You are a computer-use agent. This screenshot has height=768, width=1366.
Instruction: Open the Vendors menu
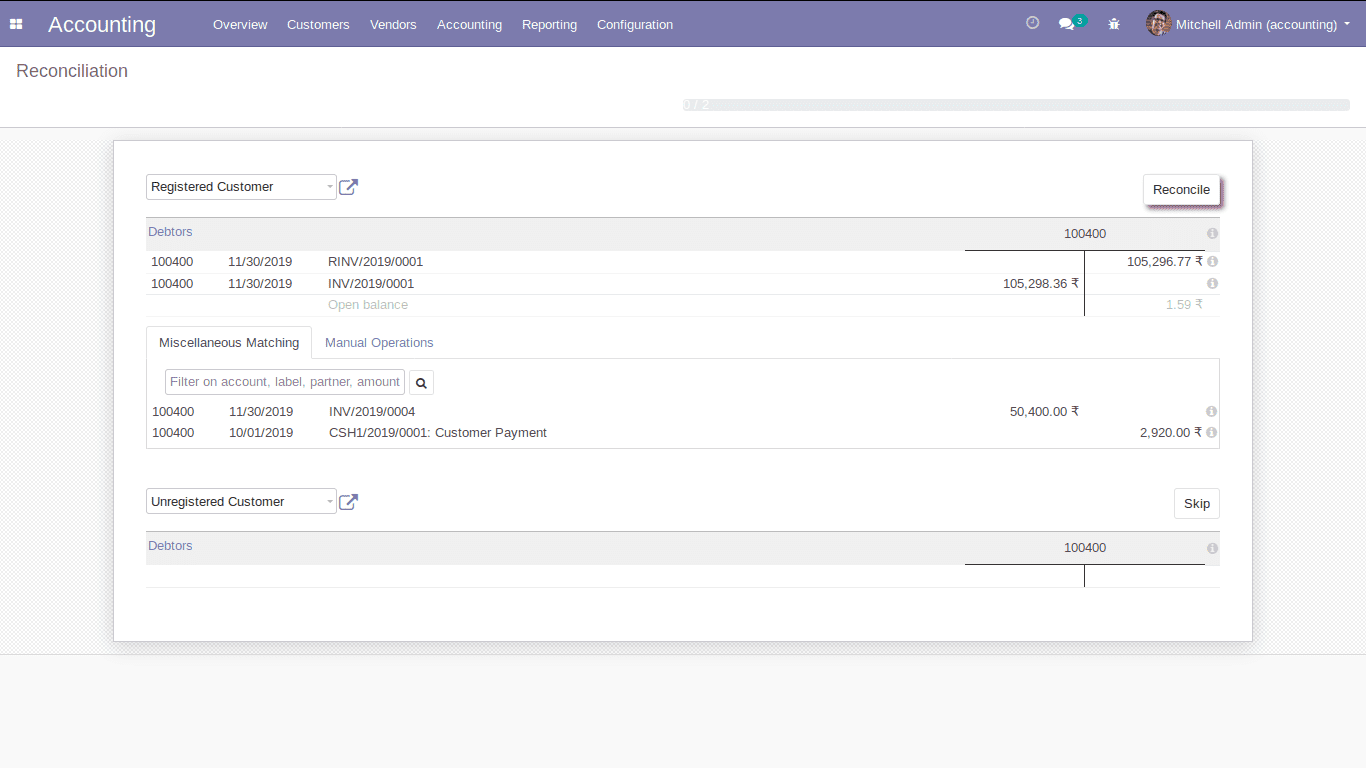coord(393,24)
